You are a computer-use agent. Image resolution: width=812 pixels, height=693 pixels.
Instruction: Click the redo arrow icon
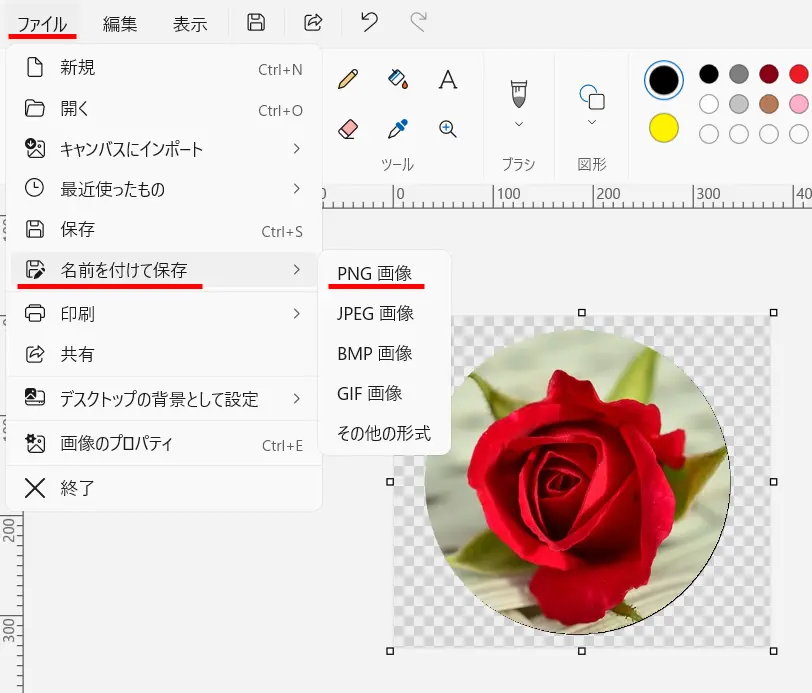[418, 22]
